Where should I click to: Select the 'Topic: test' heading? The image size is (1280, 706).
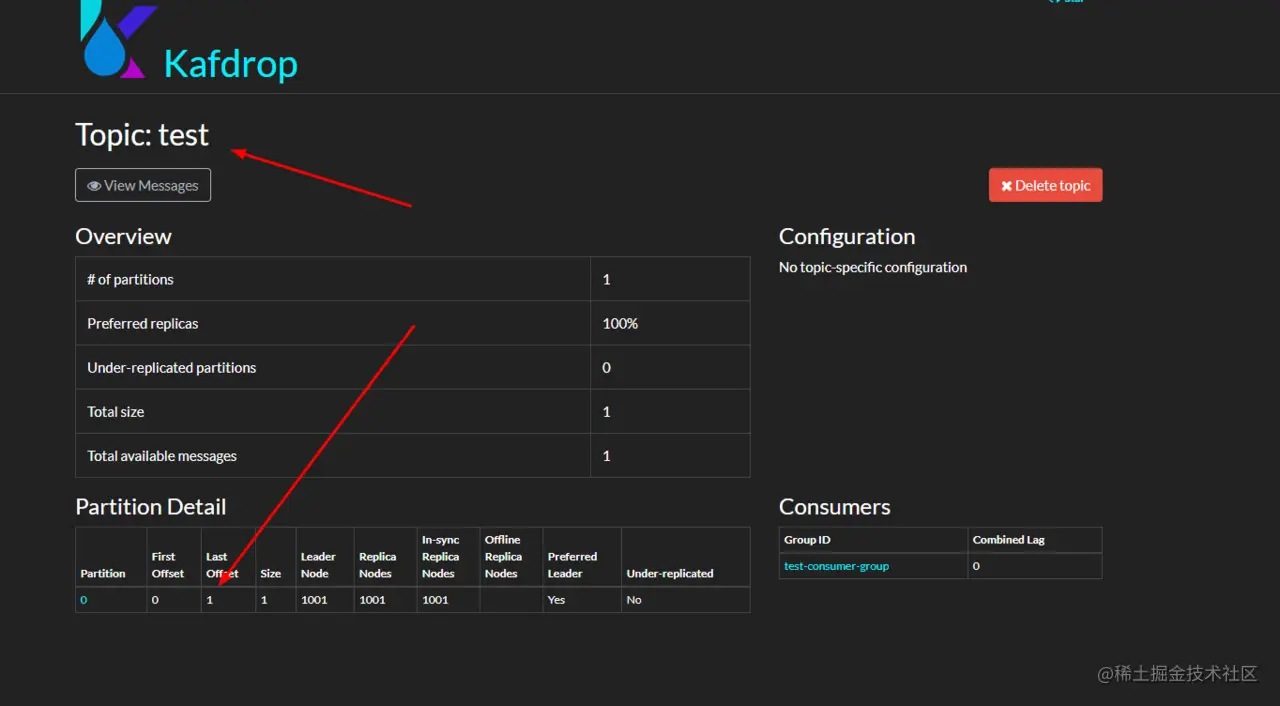coord(142,135)
